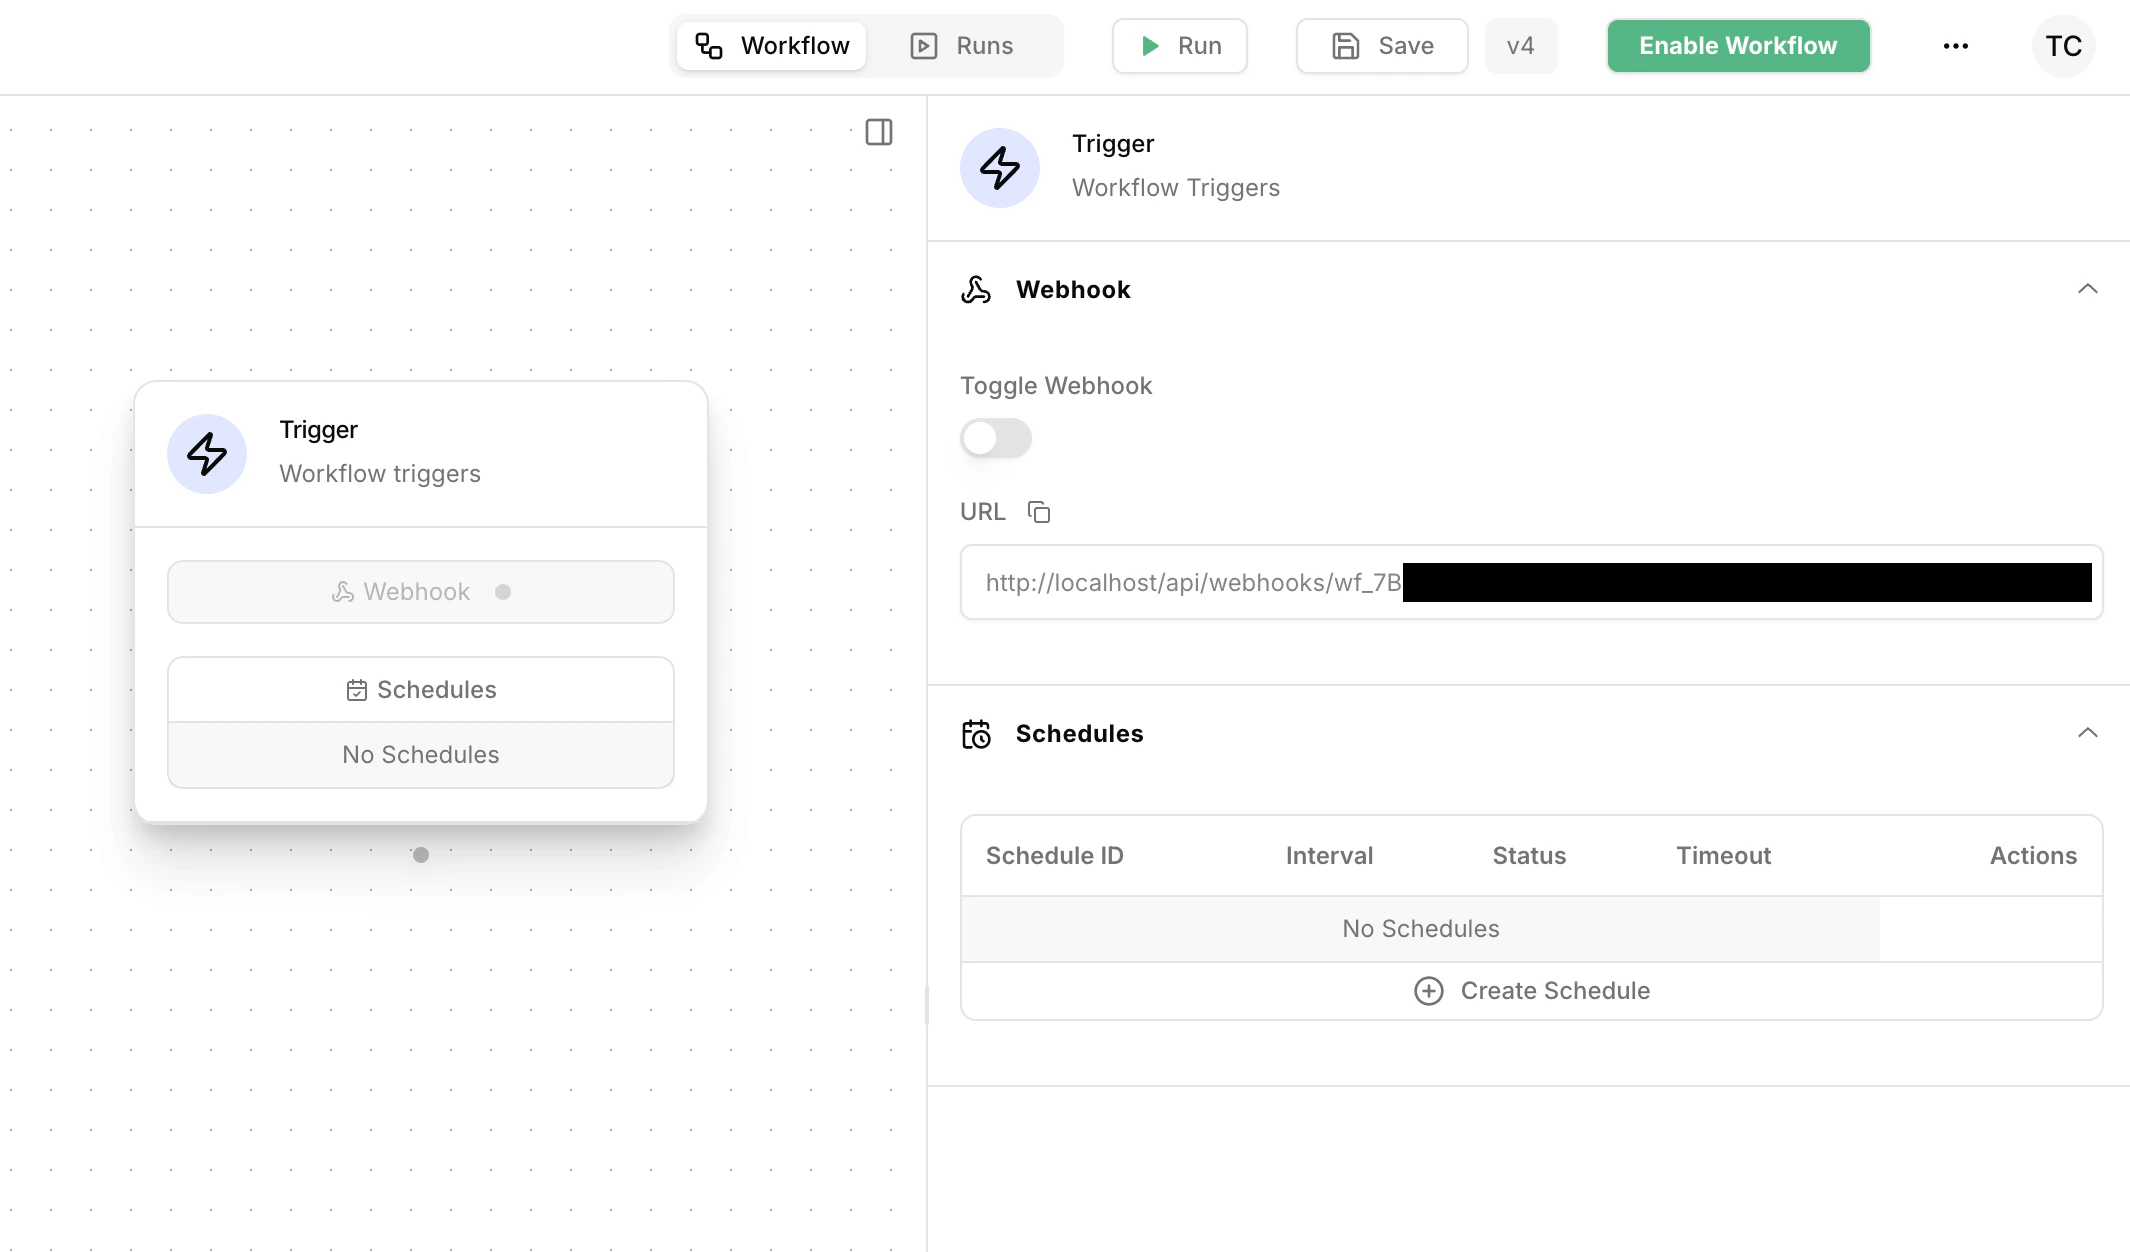Image resolution: width=2130 pixels, height=1252 pixels.
Task: Collapse the Schedules section
Action: click(2088, 733)
